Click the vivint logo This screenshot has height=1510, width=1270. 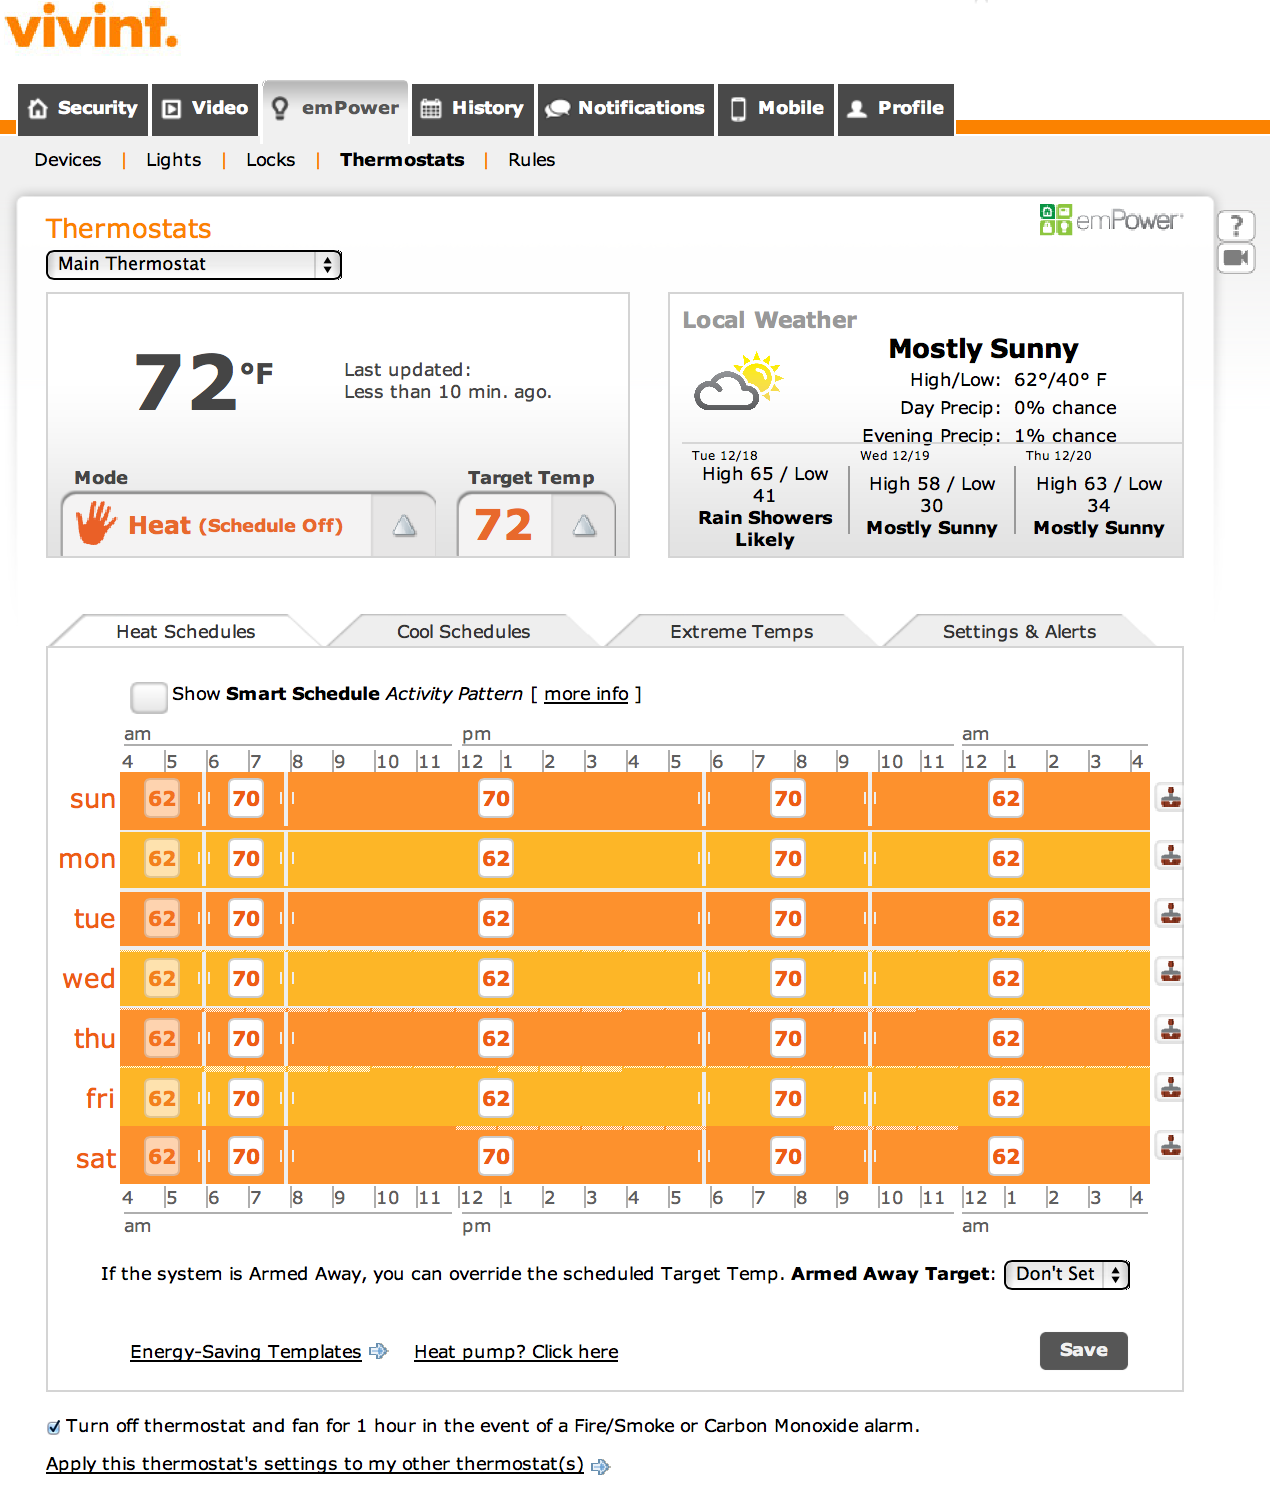pyautogui.click(x=92, y=27)
